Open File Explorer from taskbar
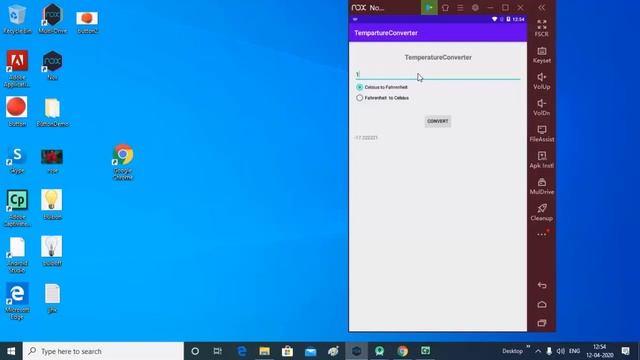640x360 pixels. 264,351
